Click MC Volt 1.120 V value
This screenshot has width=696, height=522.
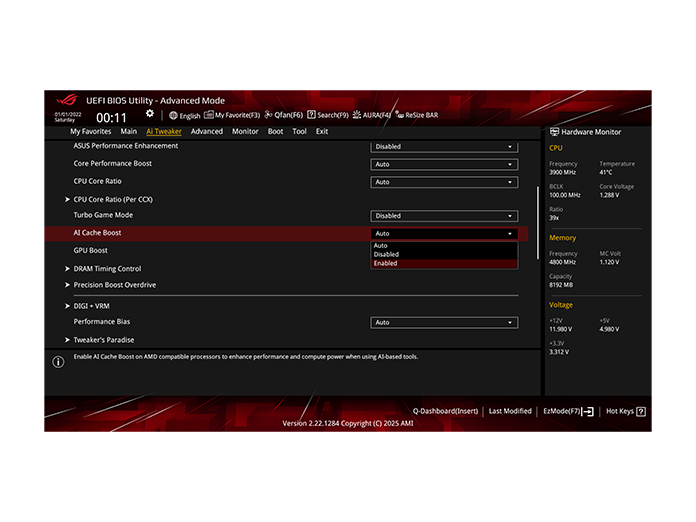609,262
